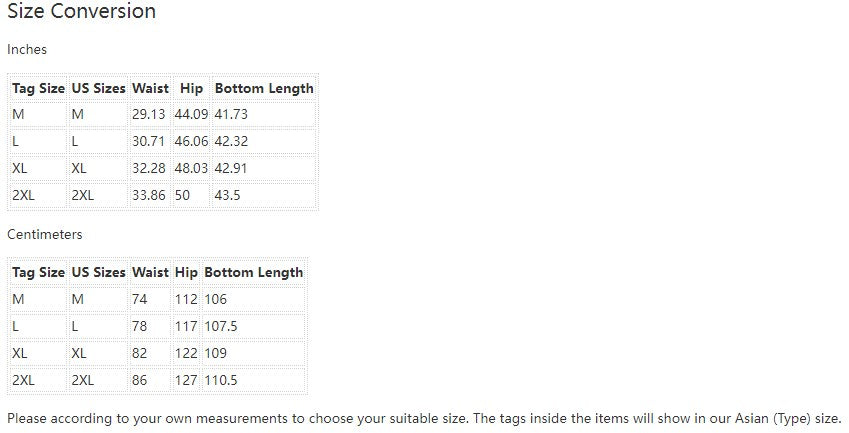
Task: Click the Centimeters label above the second table
Action: click(x=45, y=234)
